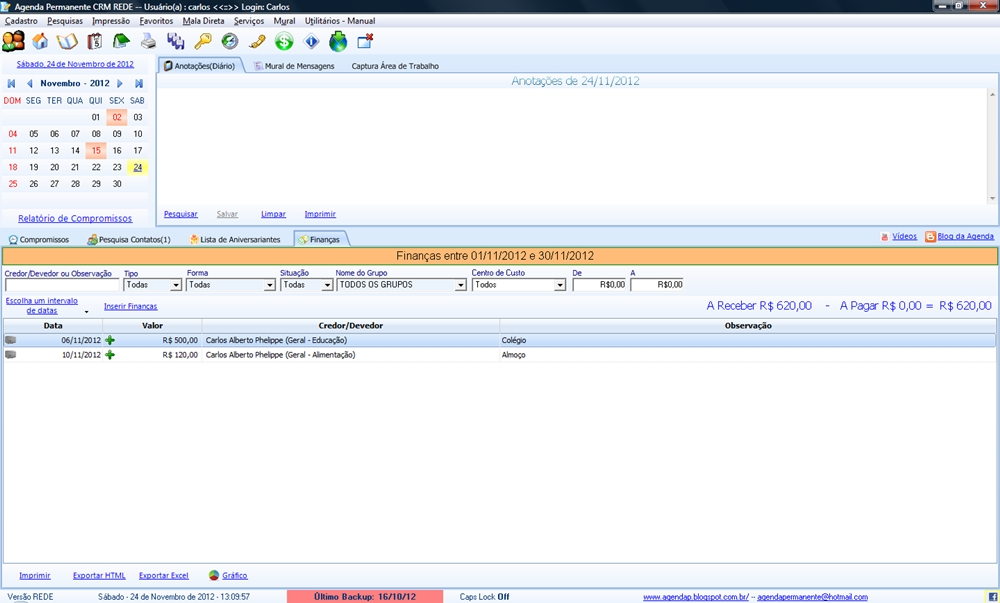The width and height of the screenshot is (1000, 603).
Task: Click gray row icon beside 10/11/2012
Action: [x=10, y=355]
